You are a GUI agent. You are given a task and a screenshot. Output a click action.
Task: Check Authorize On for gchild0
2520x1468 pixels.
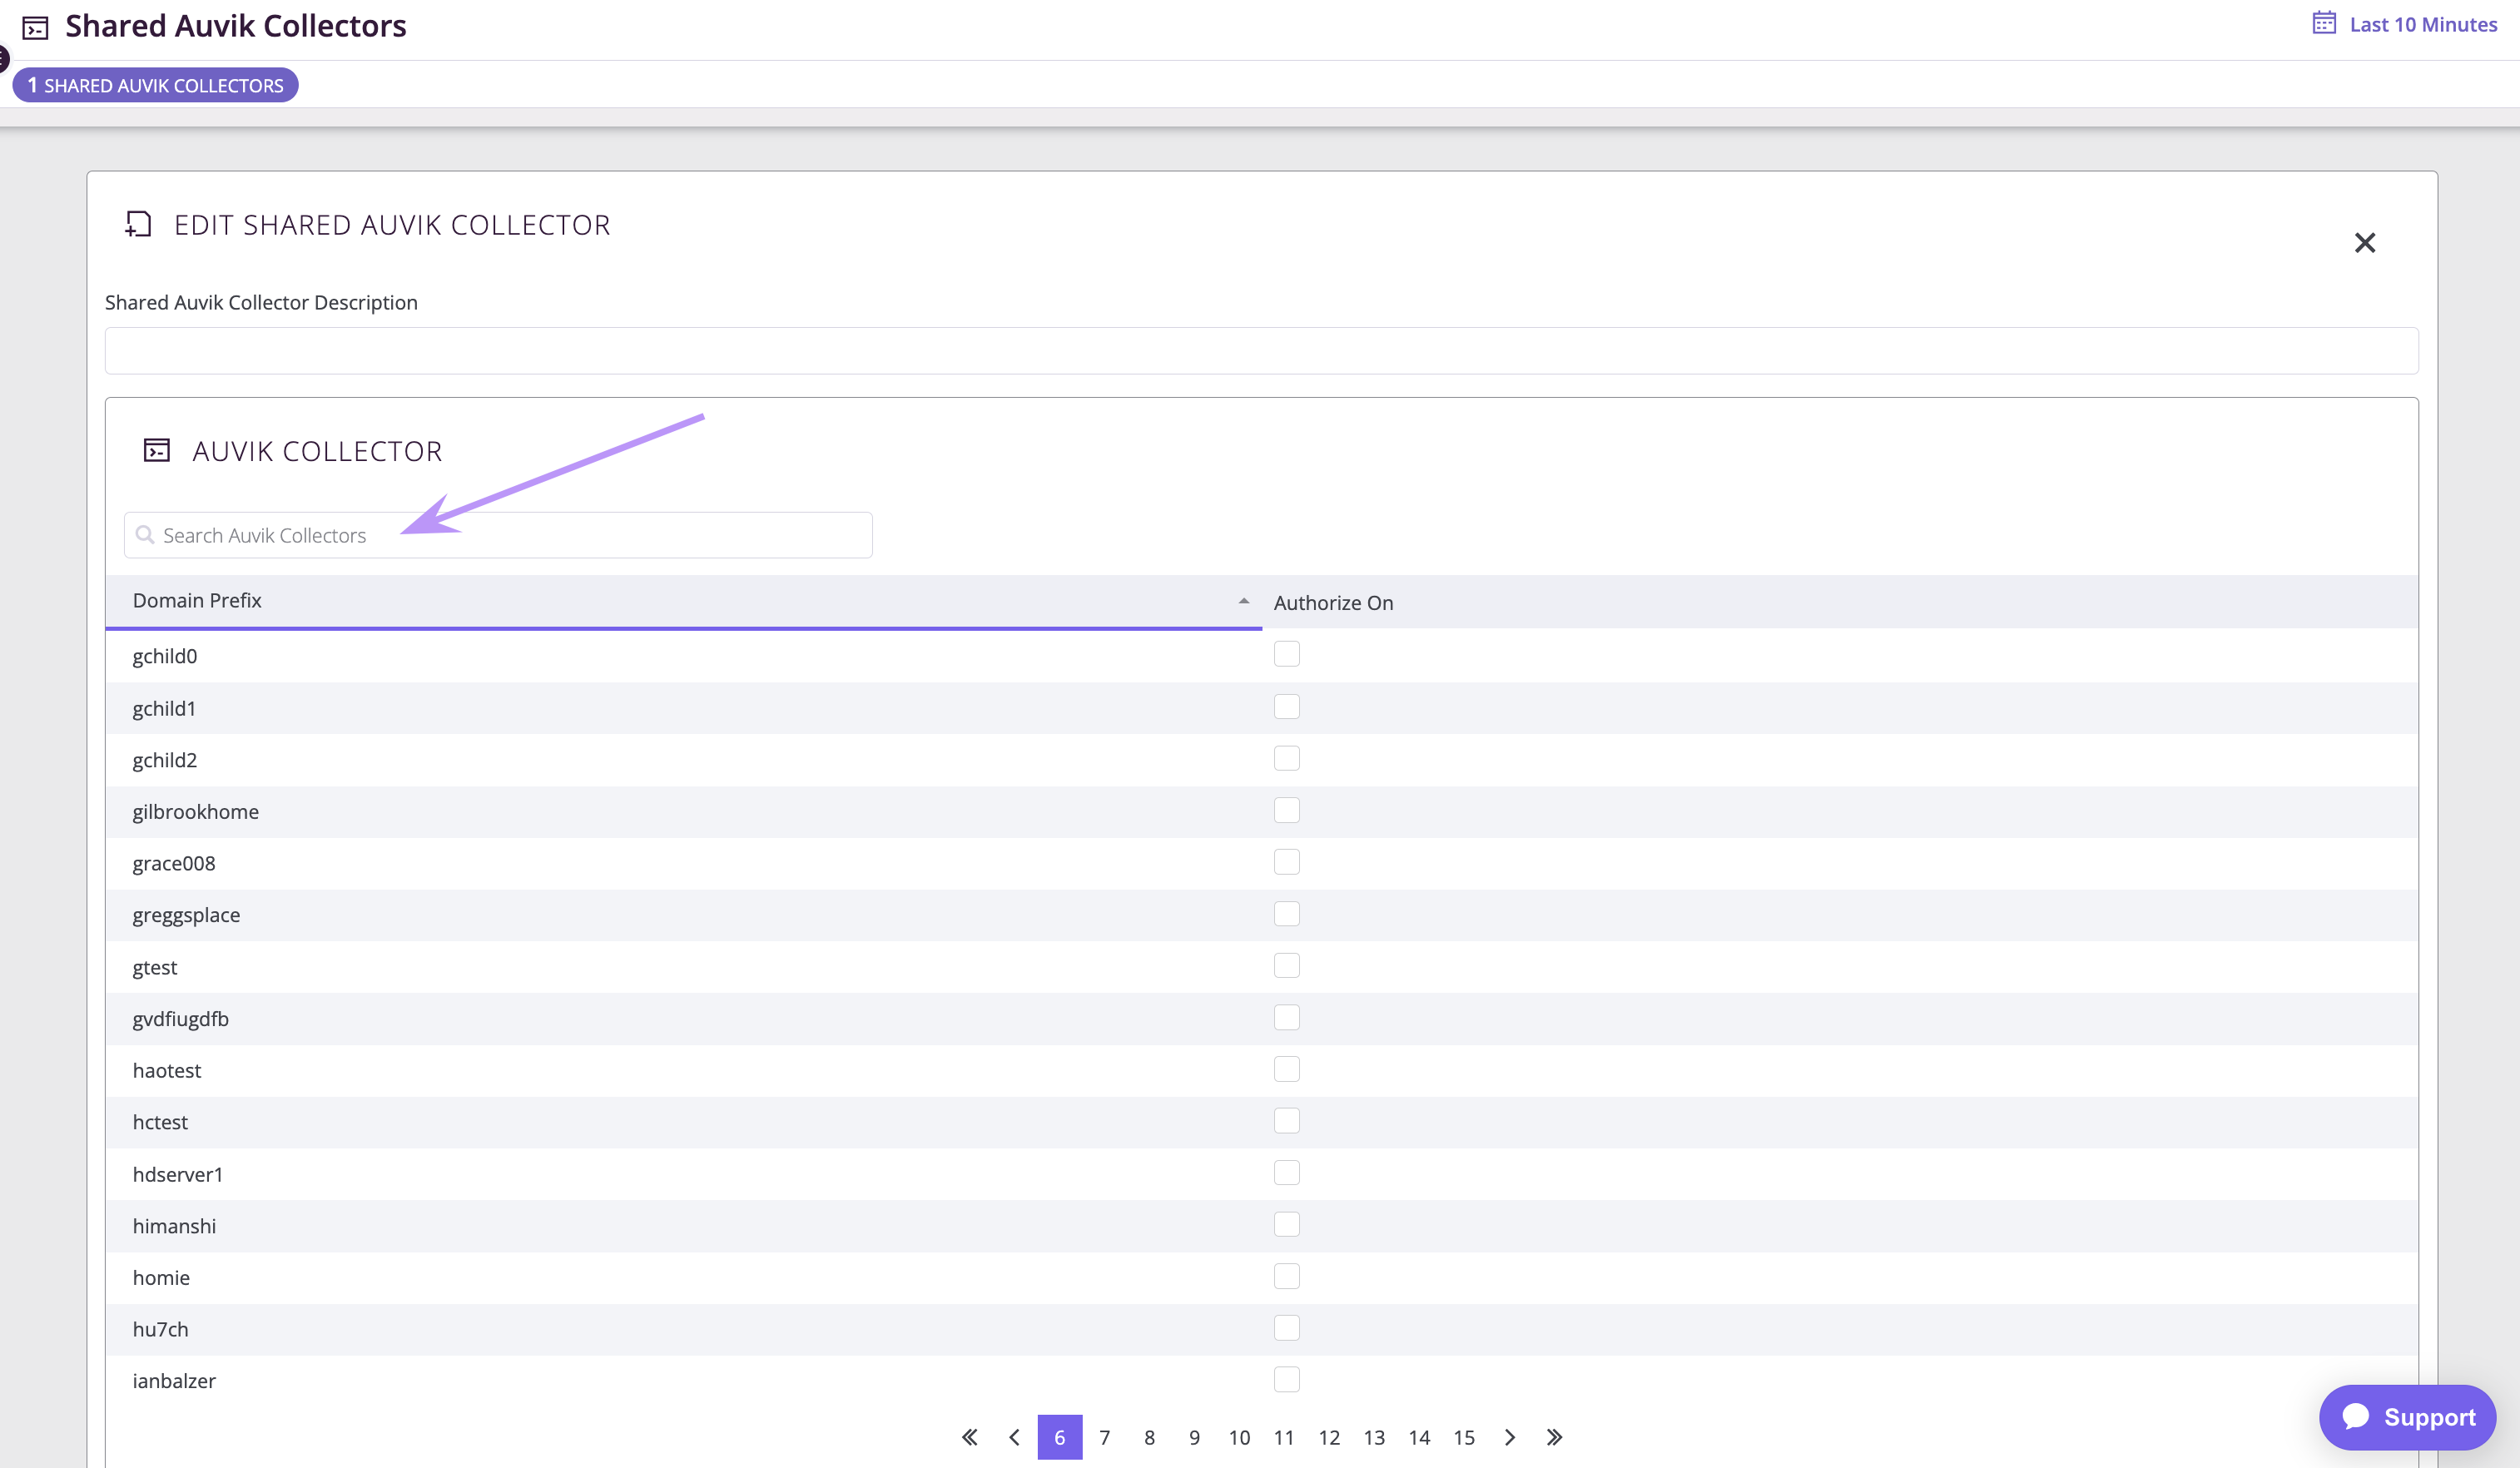click(x=1286, y=654)
